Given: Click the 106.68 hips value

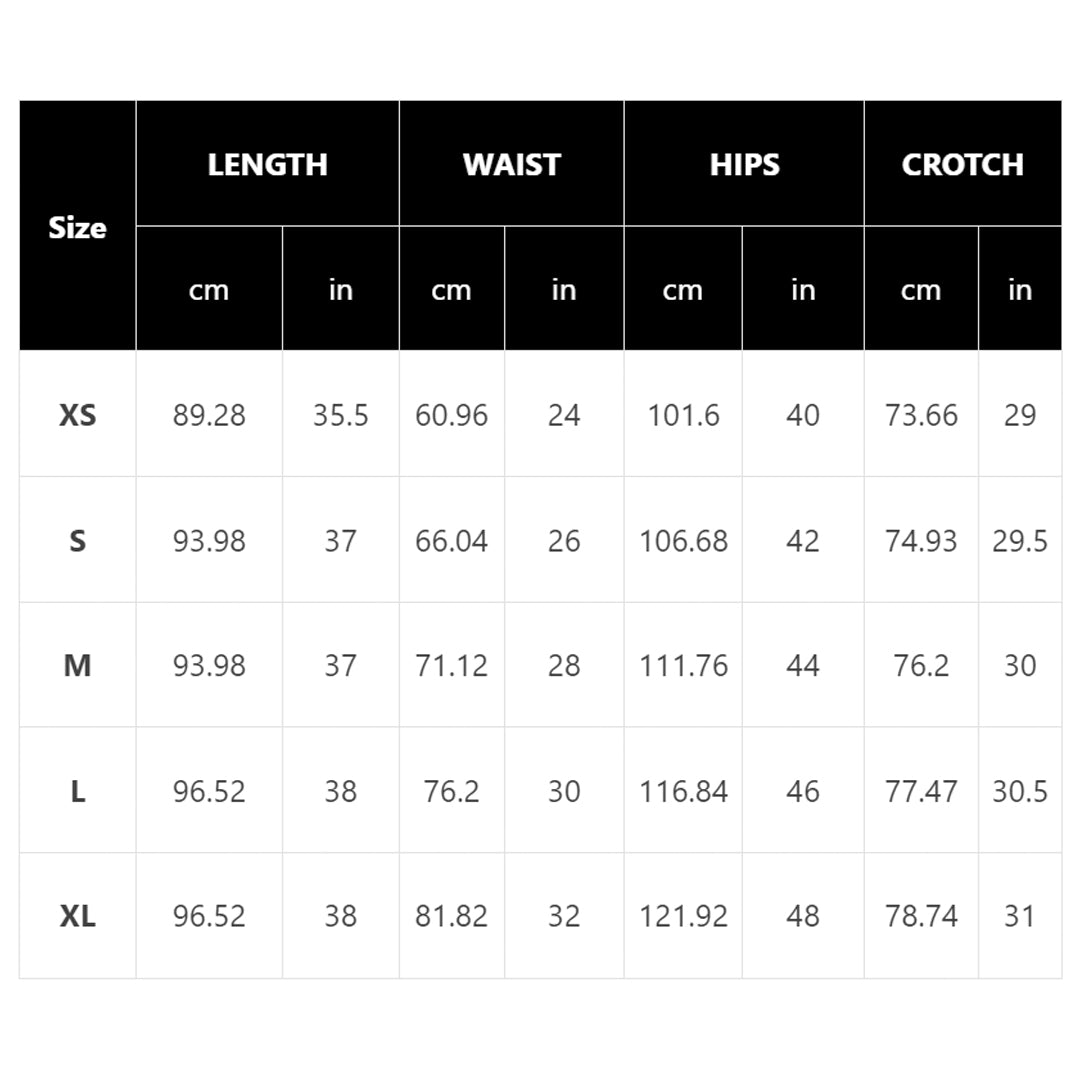Looking at the screenshot, I should (x=684, y=541).
